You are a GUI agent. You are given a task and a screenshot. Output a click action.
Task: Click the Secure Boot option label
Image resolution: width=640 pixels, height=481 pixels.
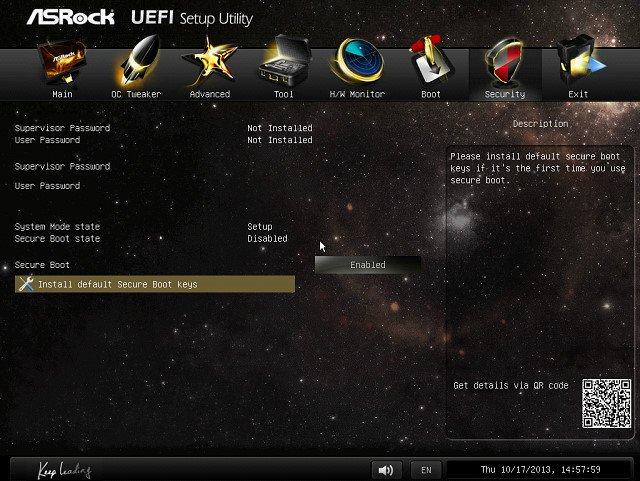(x=42, y=265)
